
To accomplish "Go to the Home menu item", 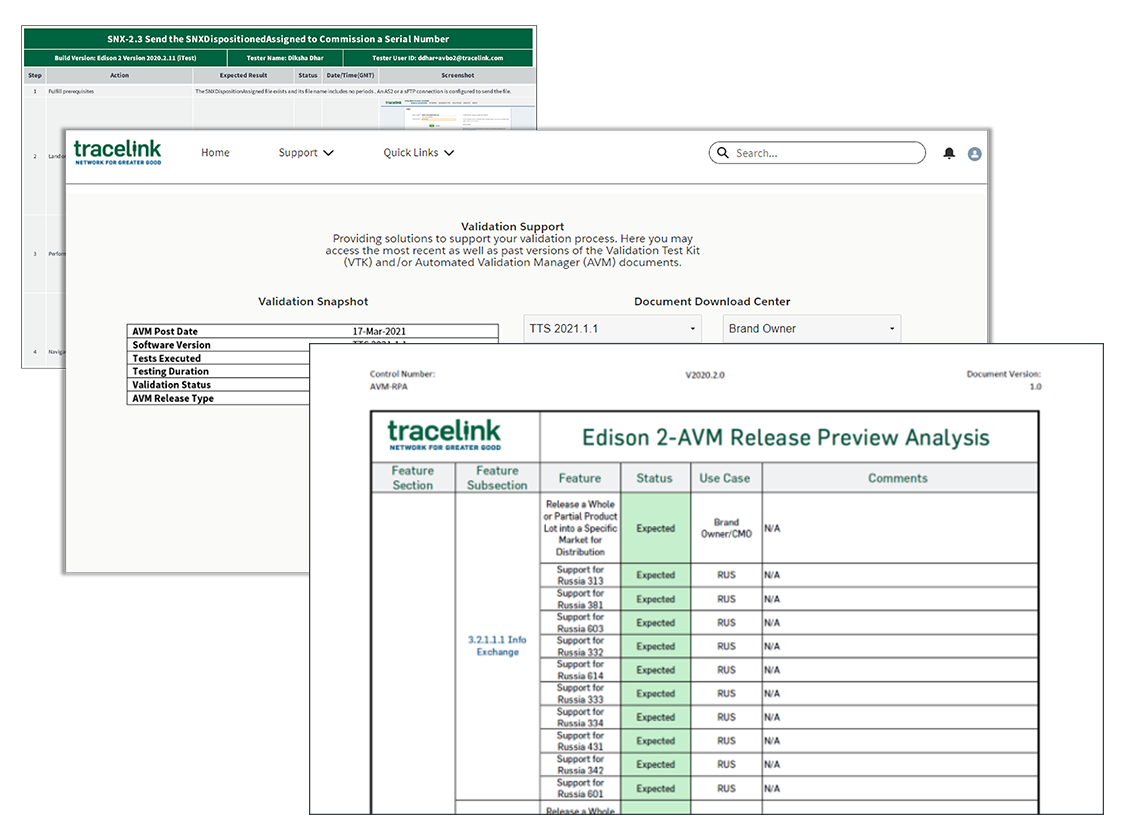I will (215, 153).
